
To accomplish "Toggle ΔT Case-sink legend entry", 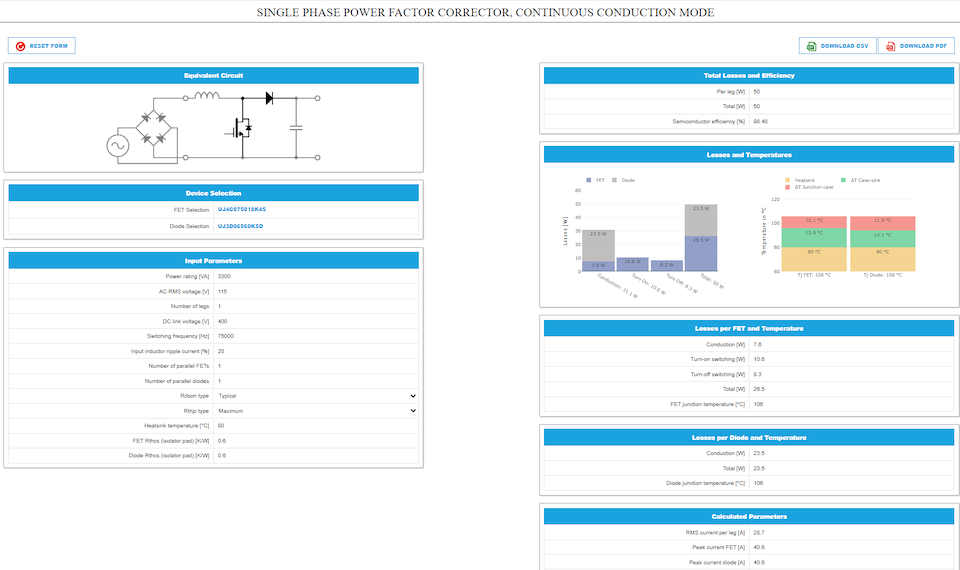I will coord(860,181).
